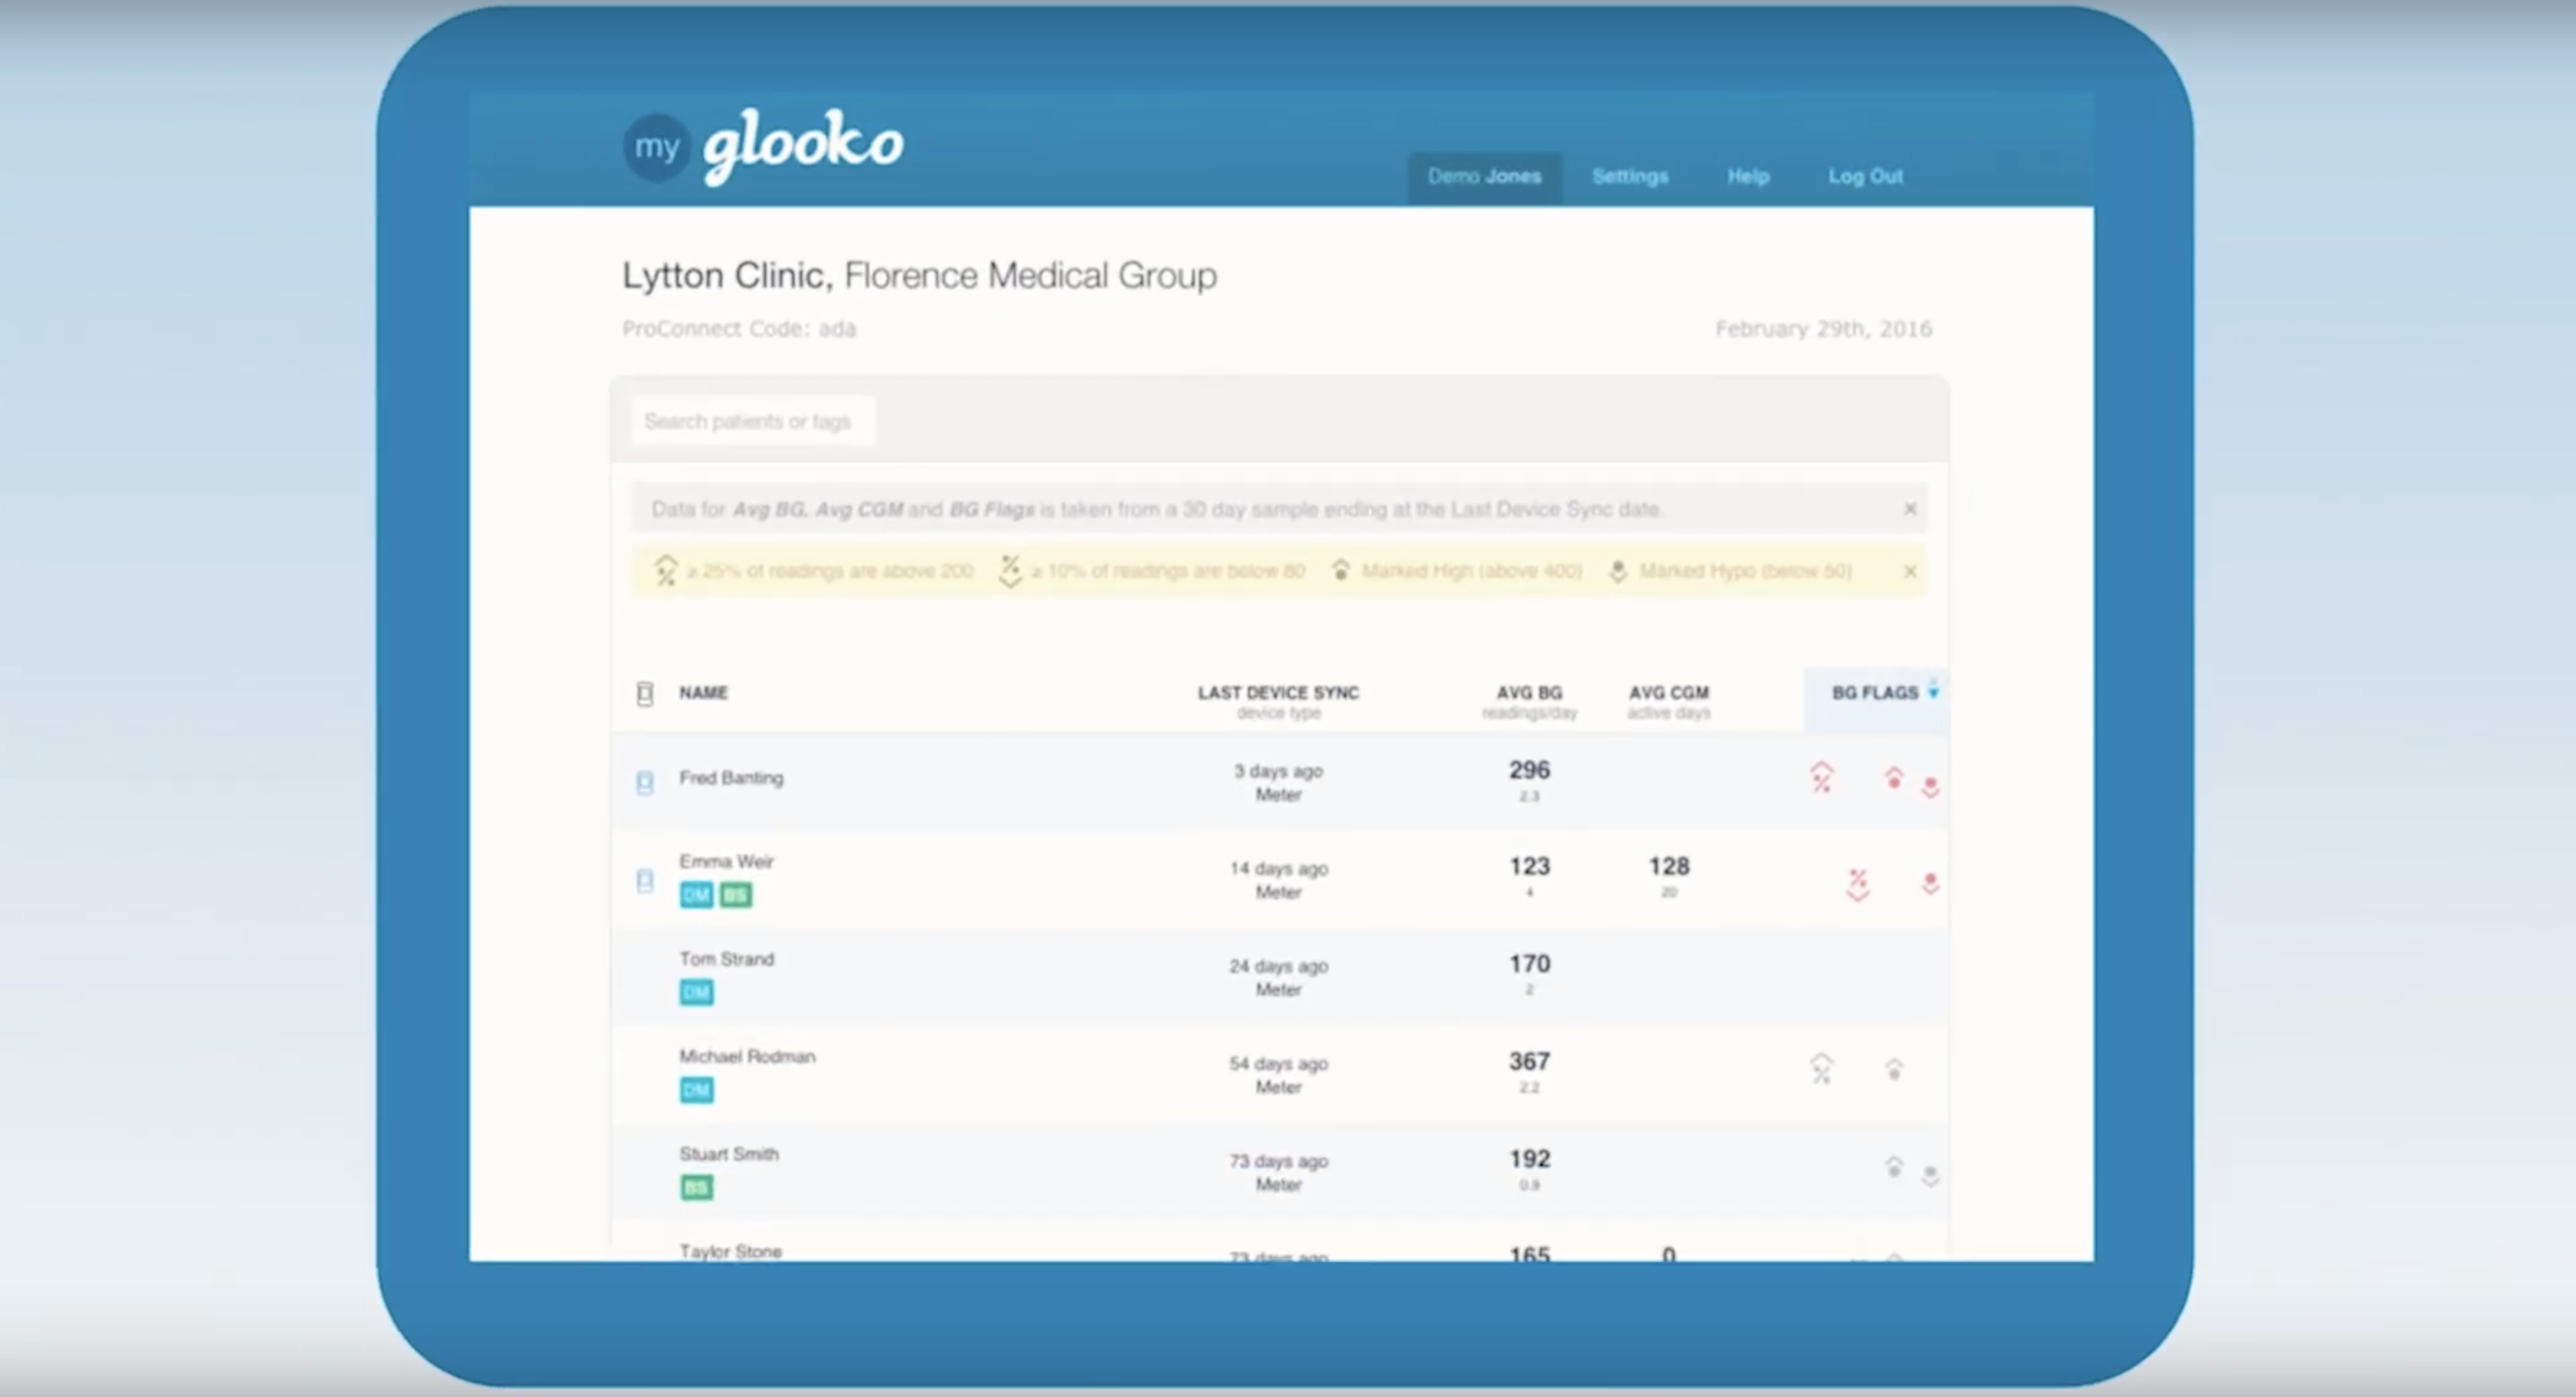Click the low-readings percent flag for Emma Weir
The image size is (2576, 1397).
tap(1857, 885)
